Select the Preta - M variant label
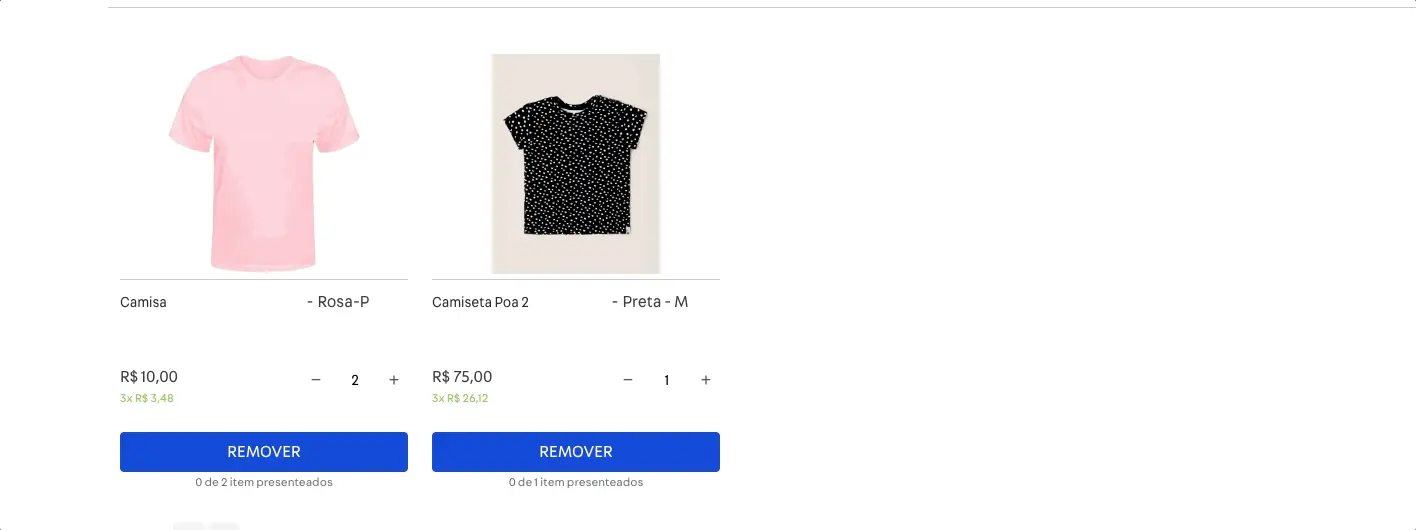This screenshot has width=1416, height=530. [x=650, y=301]
